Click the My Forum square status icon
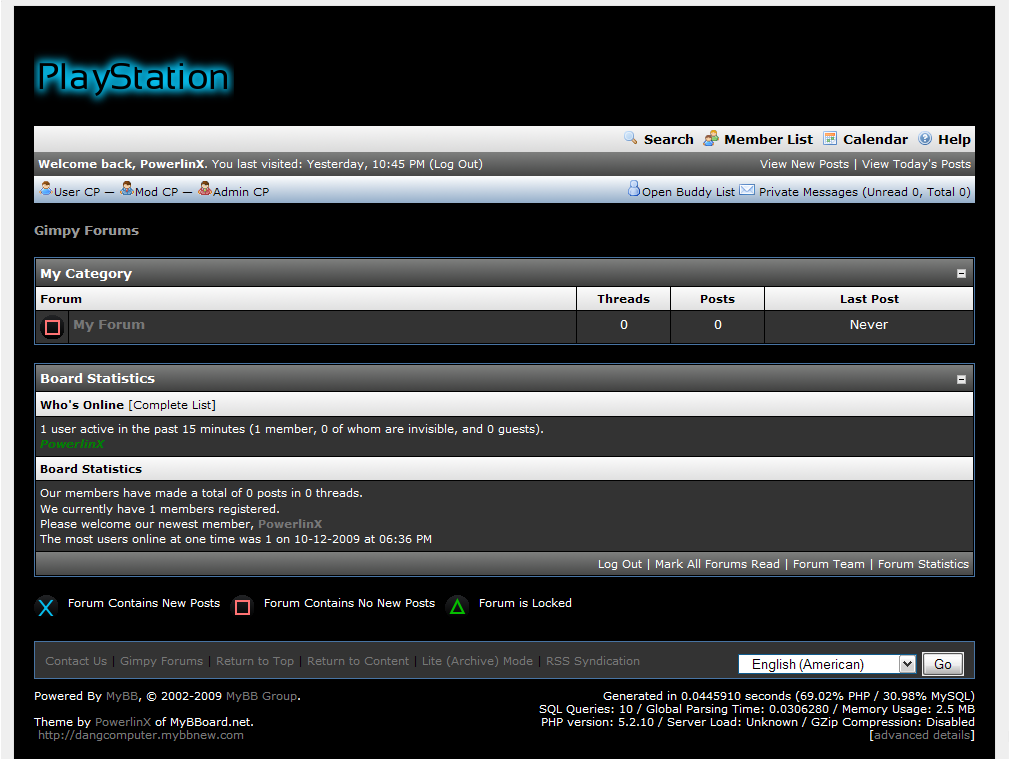The height and width of the screenshot is (760, 1009). point(53,327)
